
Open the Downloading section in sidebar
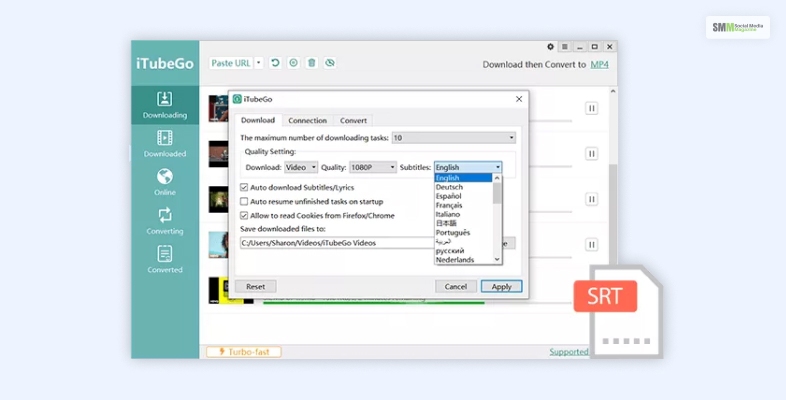click(165, 105)
